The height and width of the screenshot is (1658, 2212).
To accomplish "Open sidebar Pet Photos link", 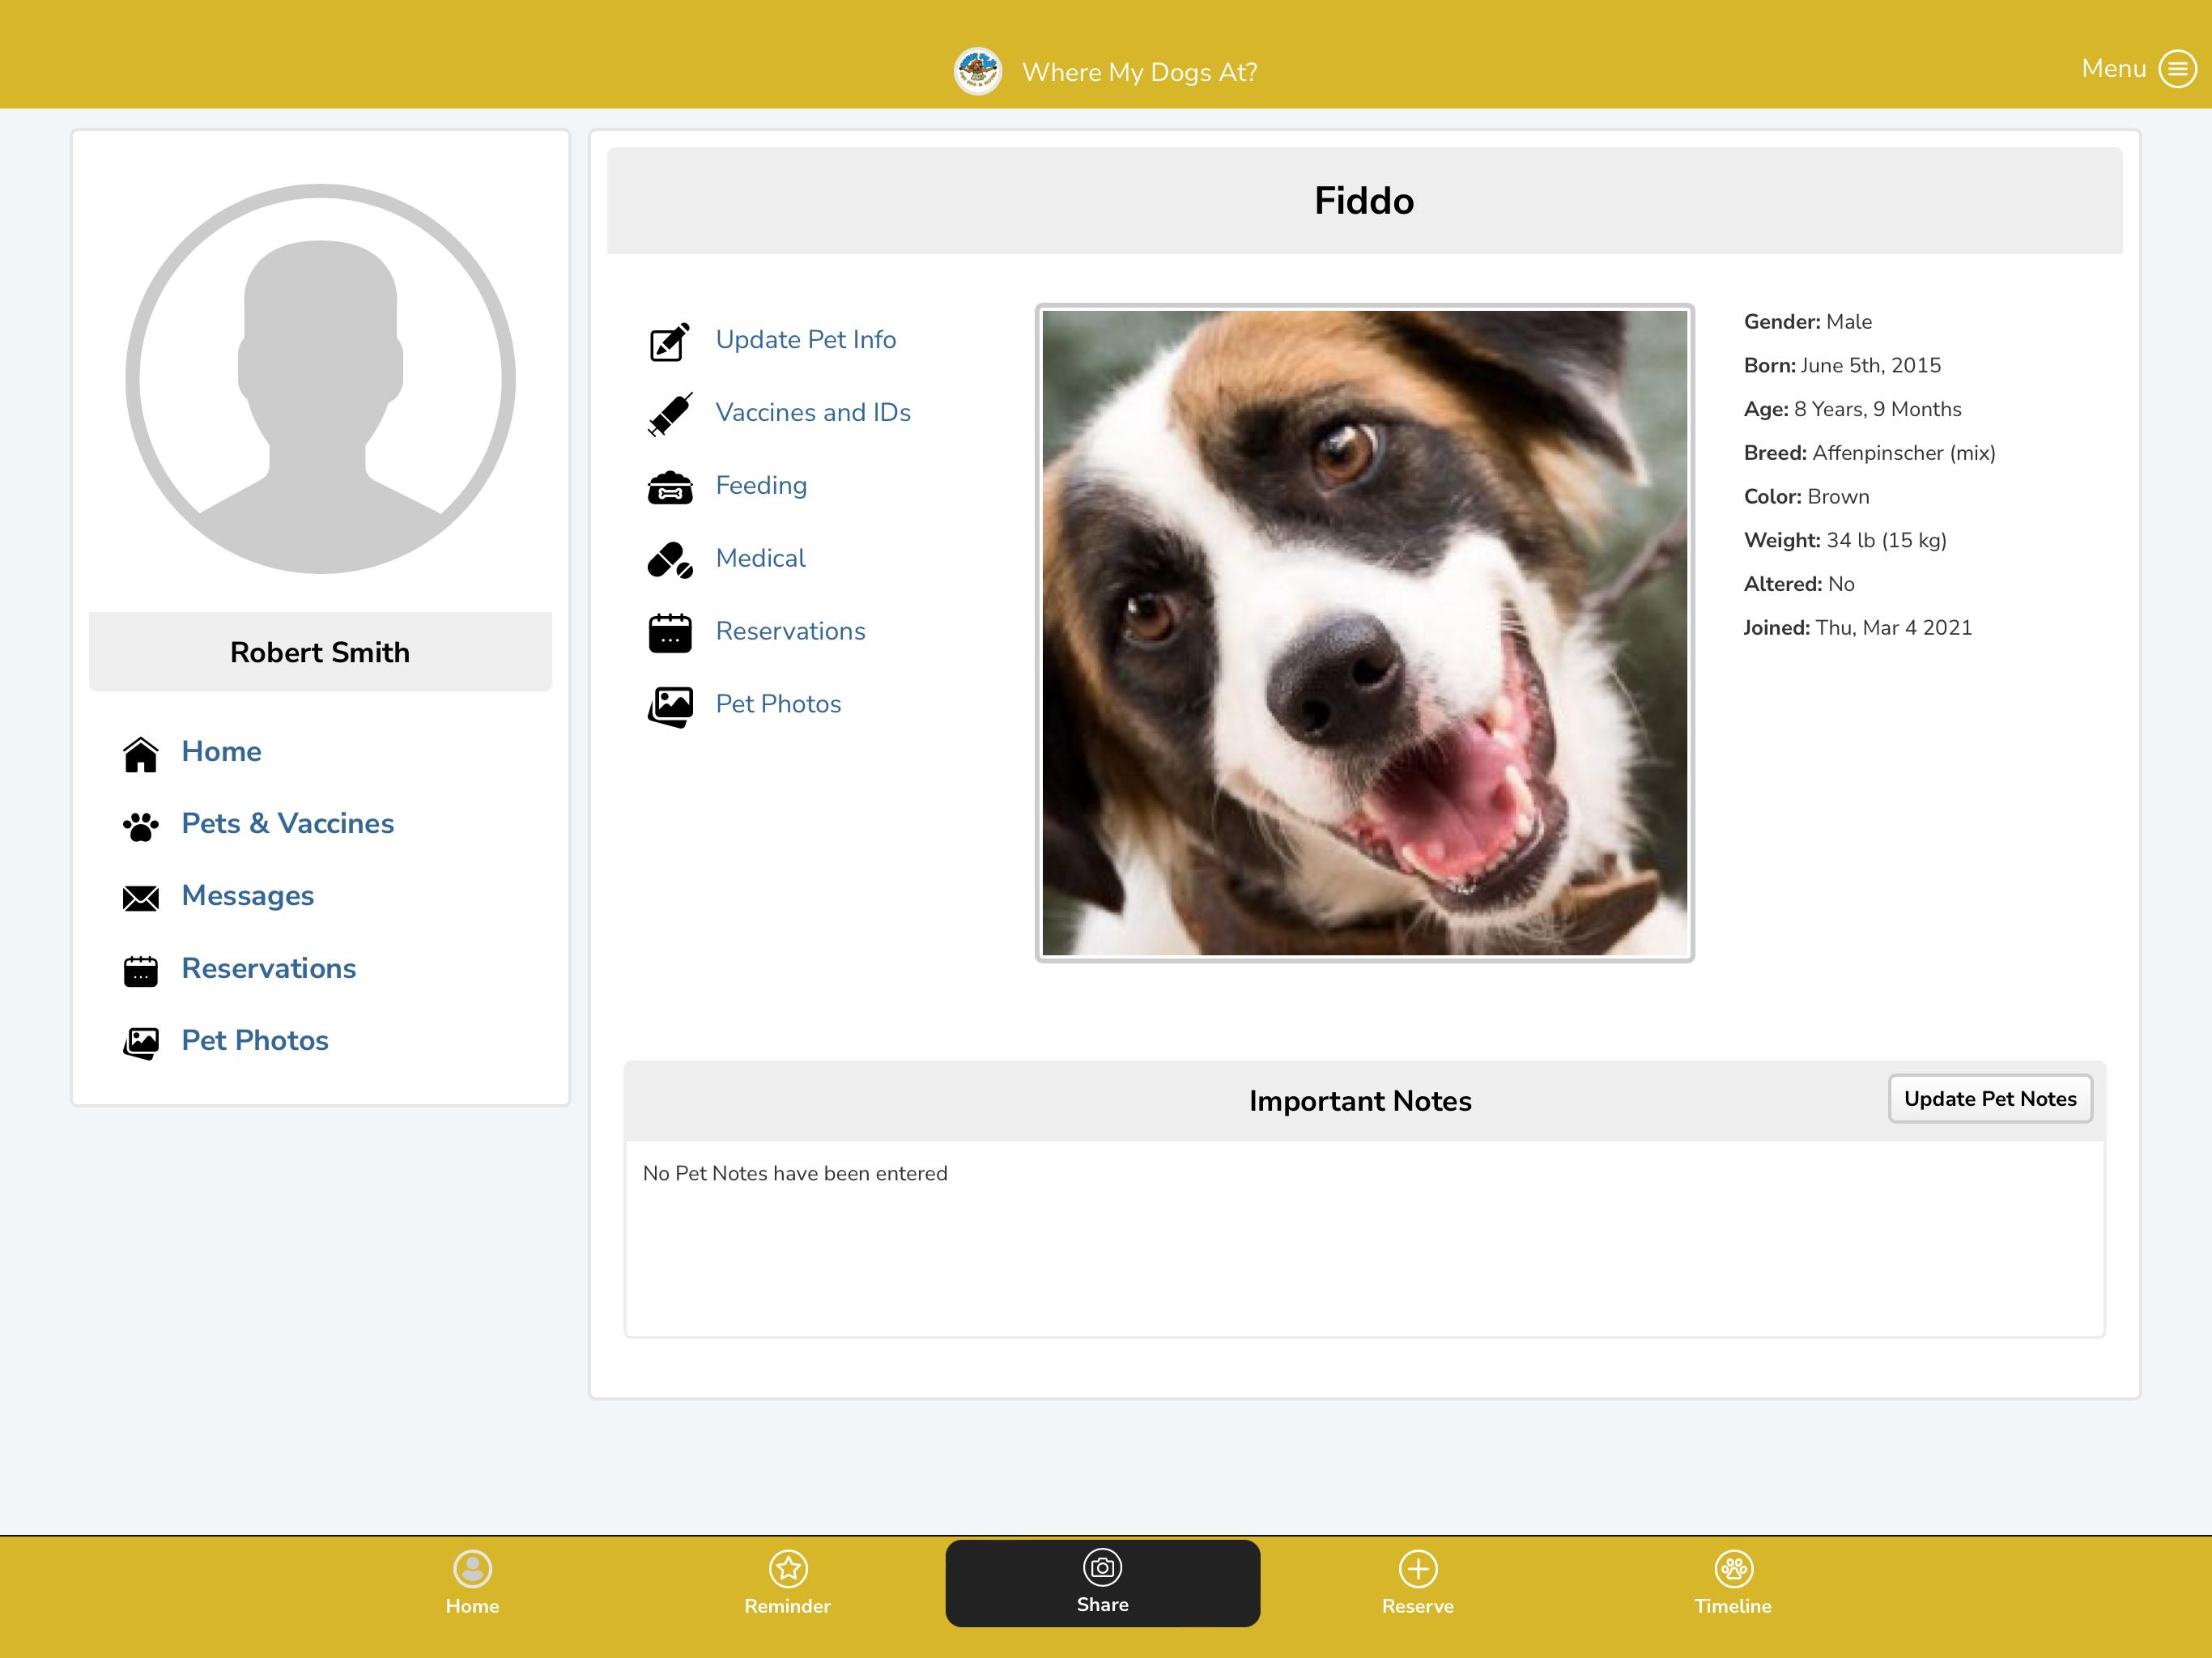I will [x=255, y=1041].
